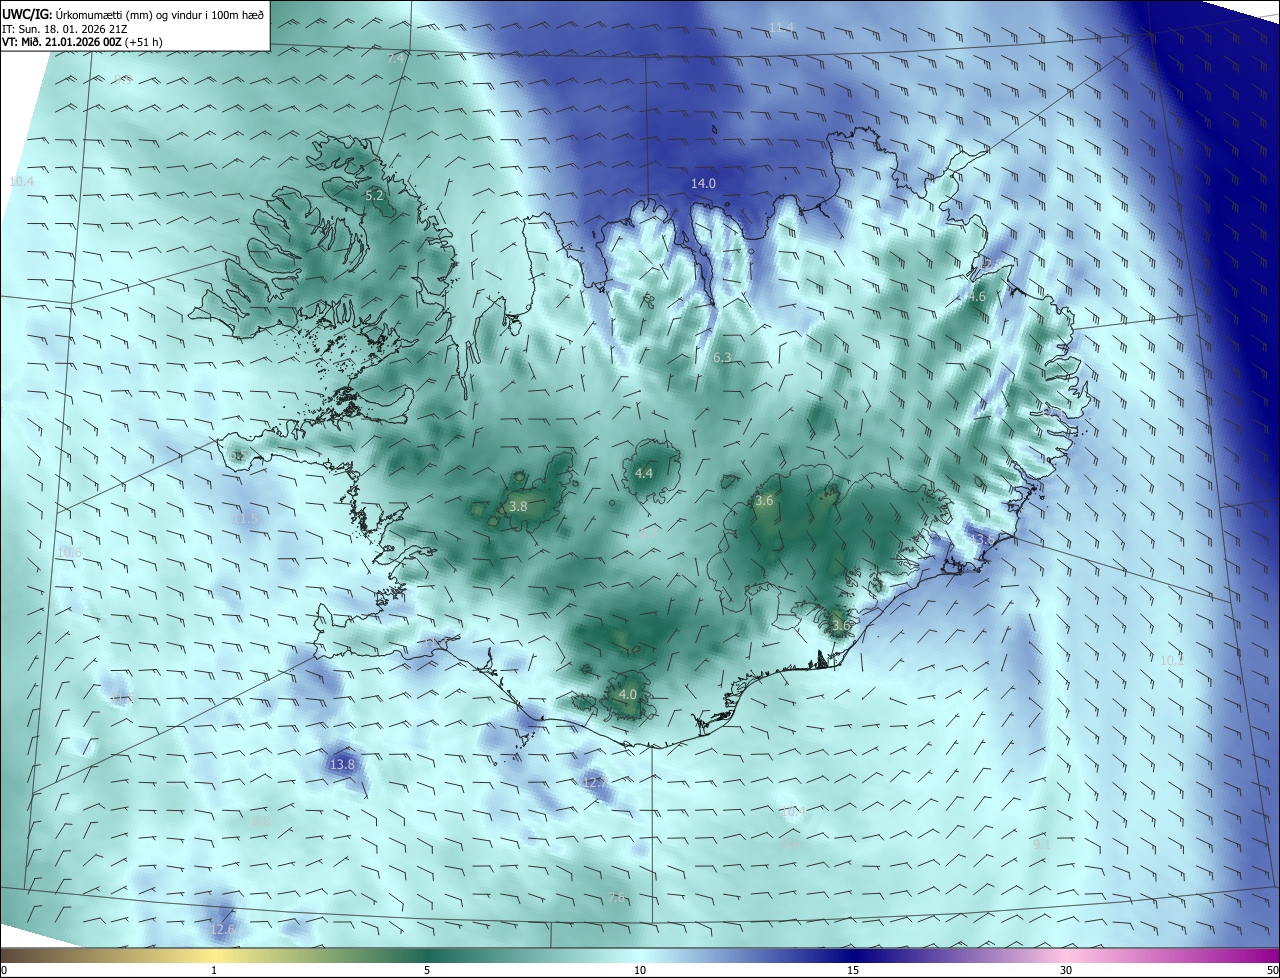Click the 10.6 value label
The width and height of the screenshot is (1280, 978).
69,552
